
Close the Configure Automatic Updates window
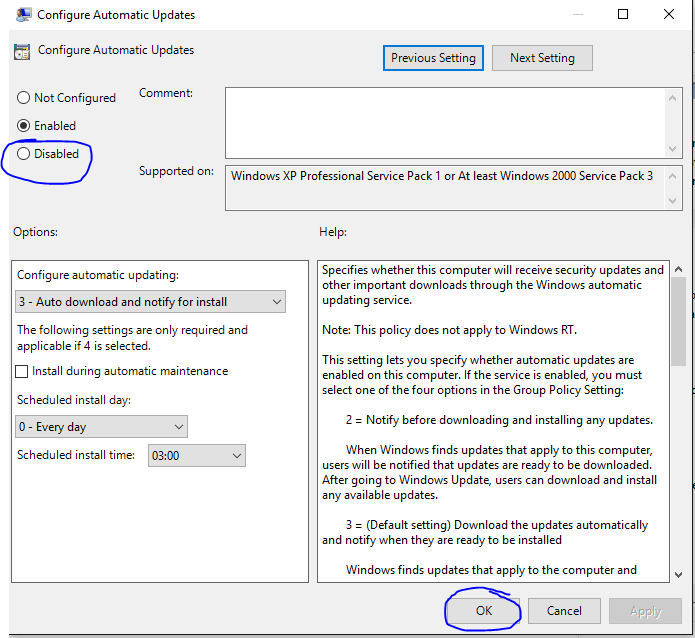[x=669, y=15]
